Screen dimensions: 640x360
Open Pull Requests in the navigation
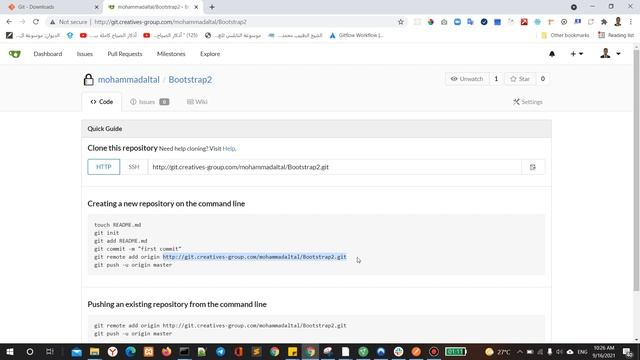coord(125,54)
